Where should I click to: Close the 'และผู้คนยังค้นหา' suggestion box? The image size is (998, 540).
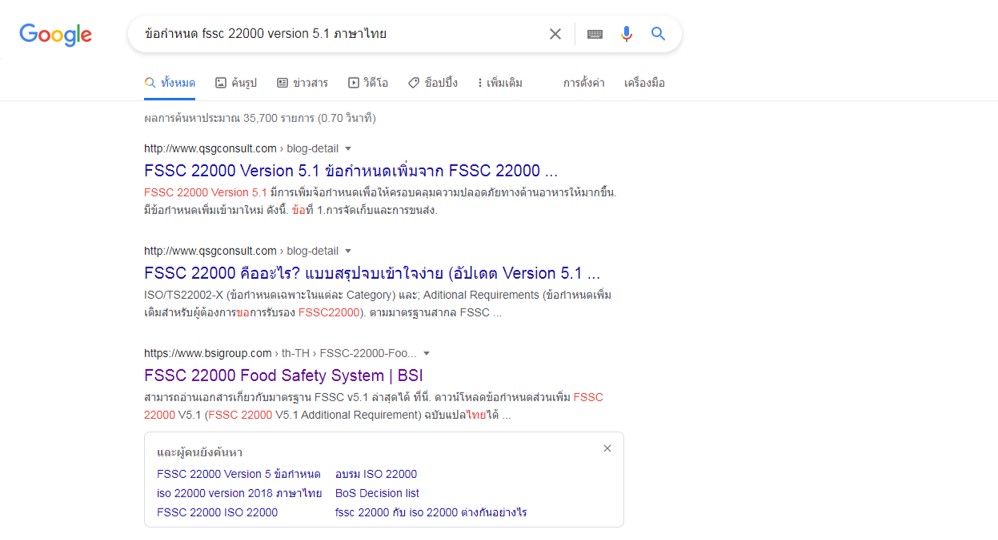[x=607, y=448]
